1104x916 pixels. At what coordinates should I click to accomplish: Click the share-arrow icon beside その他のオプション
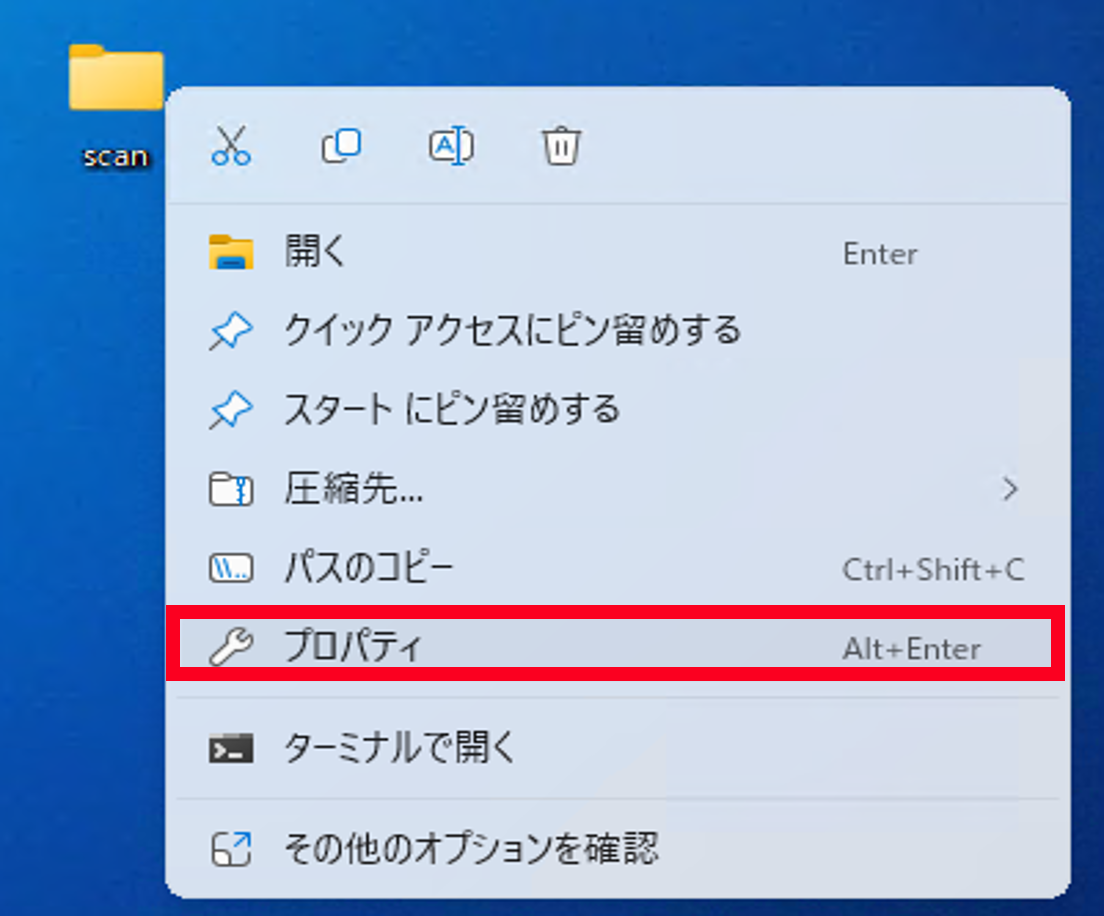(231, 850)
